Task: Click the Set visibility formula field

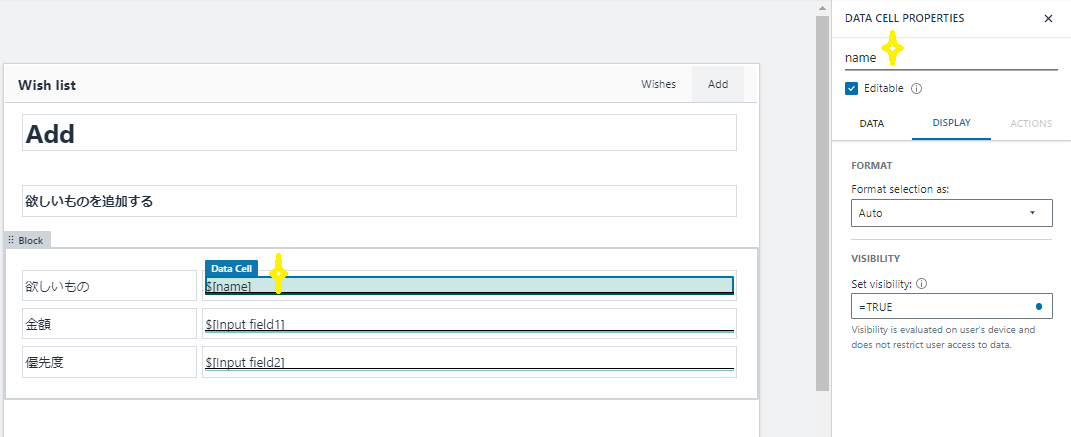Action: (x=940, y=306)
